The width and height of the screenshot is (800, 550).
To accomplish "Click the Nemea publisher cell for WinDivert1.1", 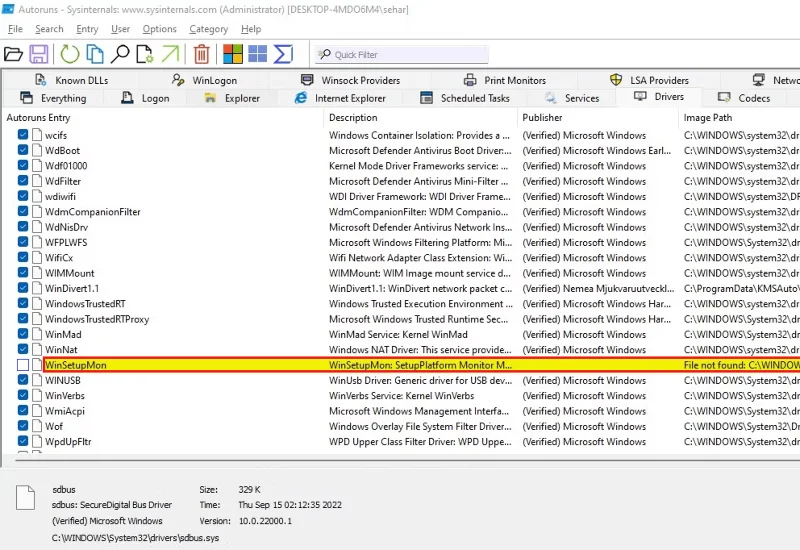I will (x=598, y=288).
